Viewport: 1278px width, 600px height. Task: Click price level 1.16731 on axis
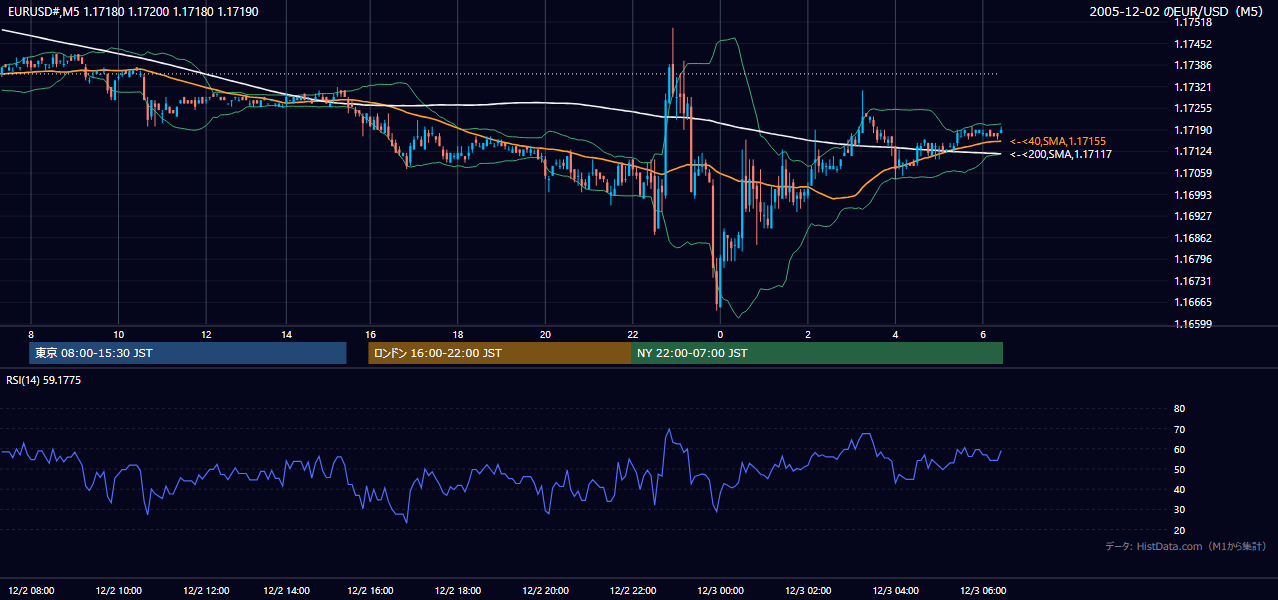1192,281
